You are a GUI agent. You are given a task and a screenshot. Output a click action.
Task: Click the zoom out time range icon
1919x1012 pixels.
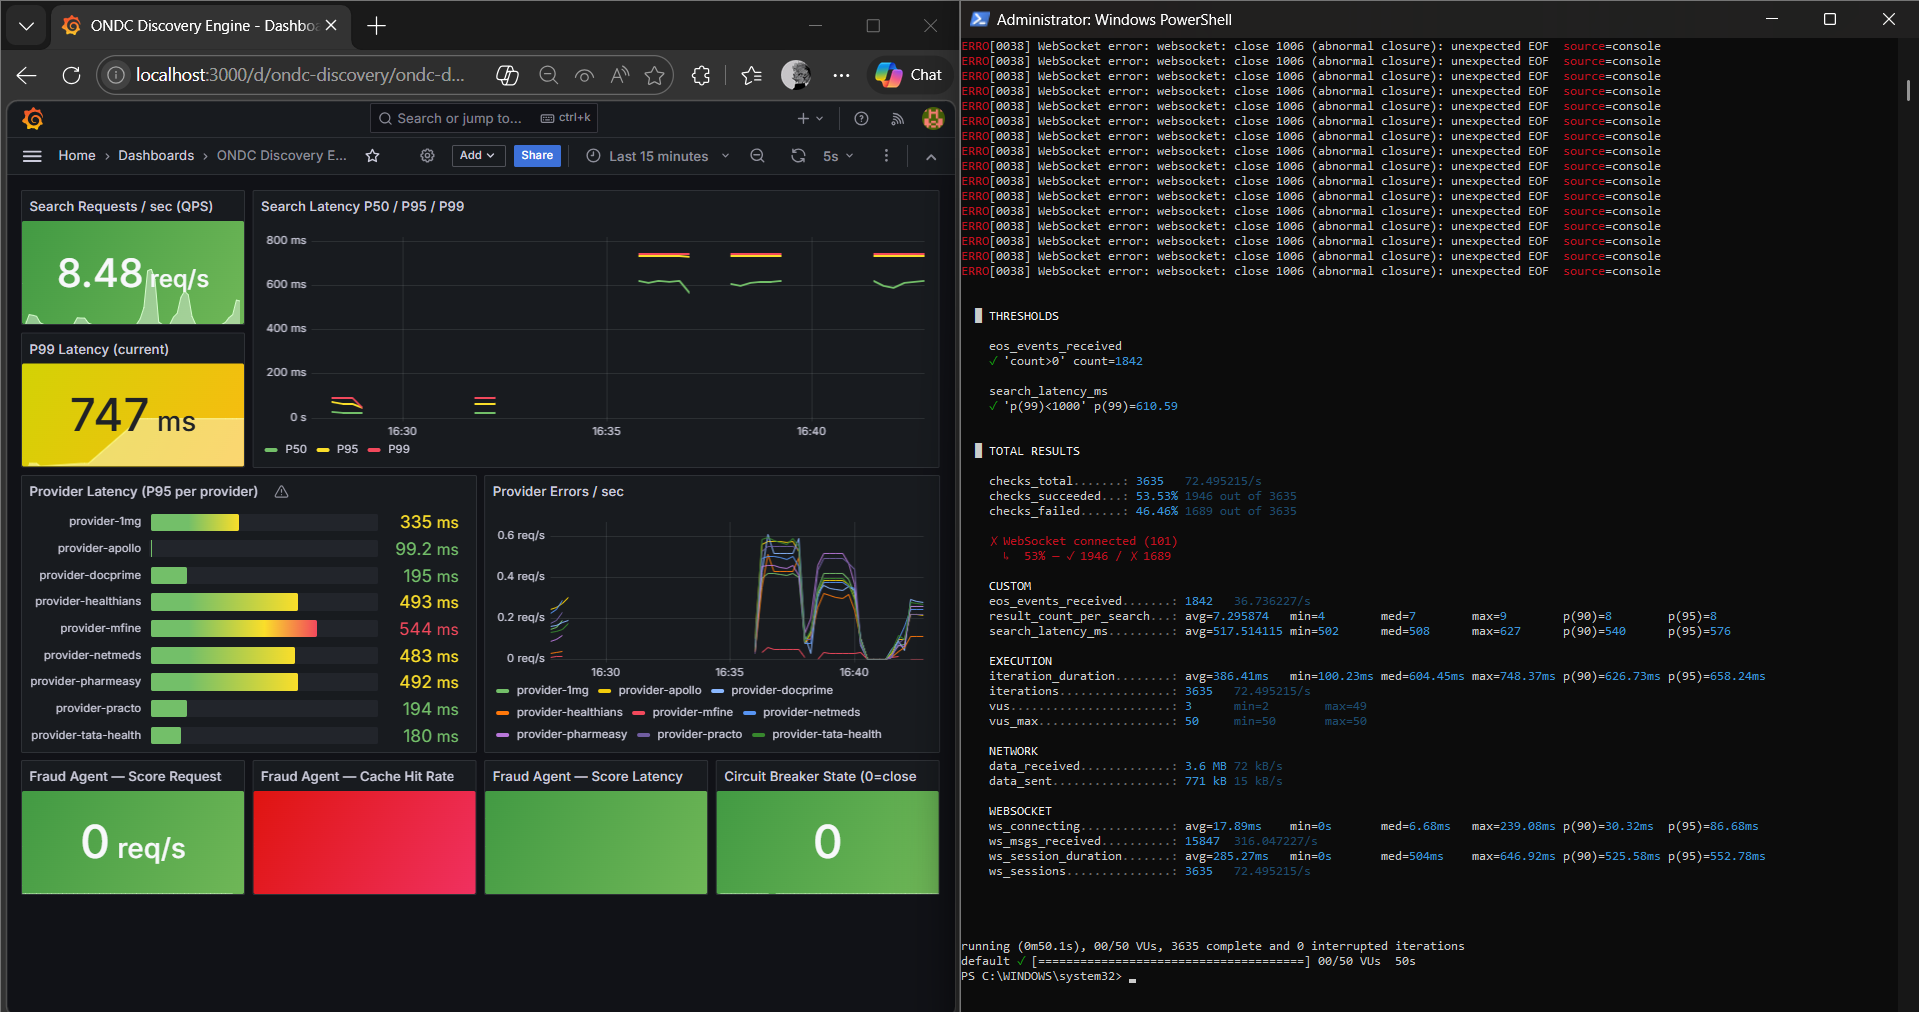click(757, 156)
